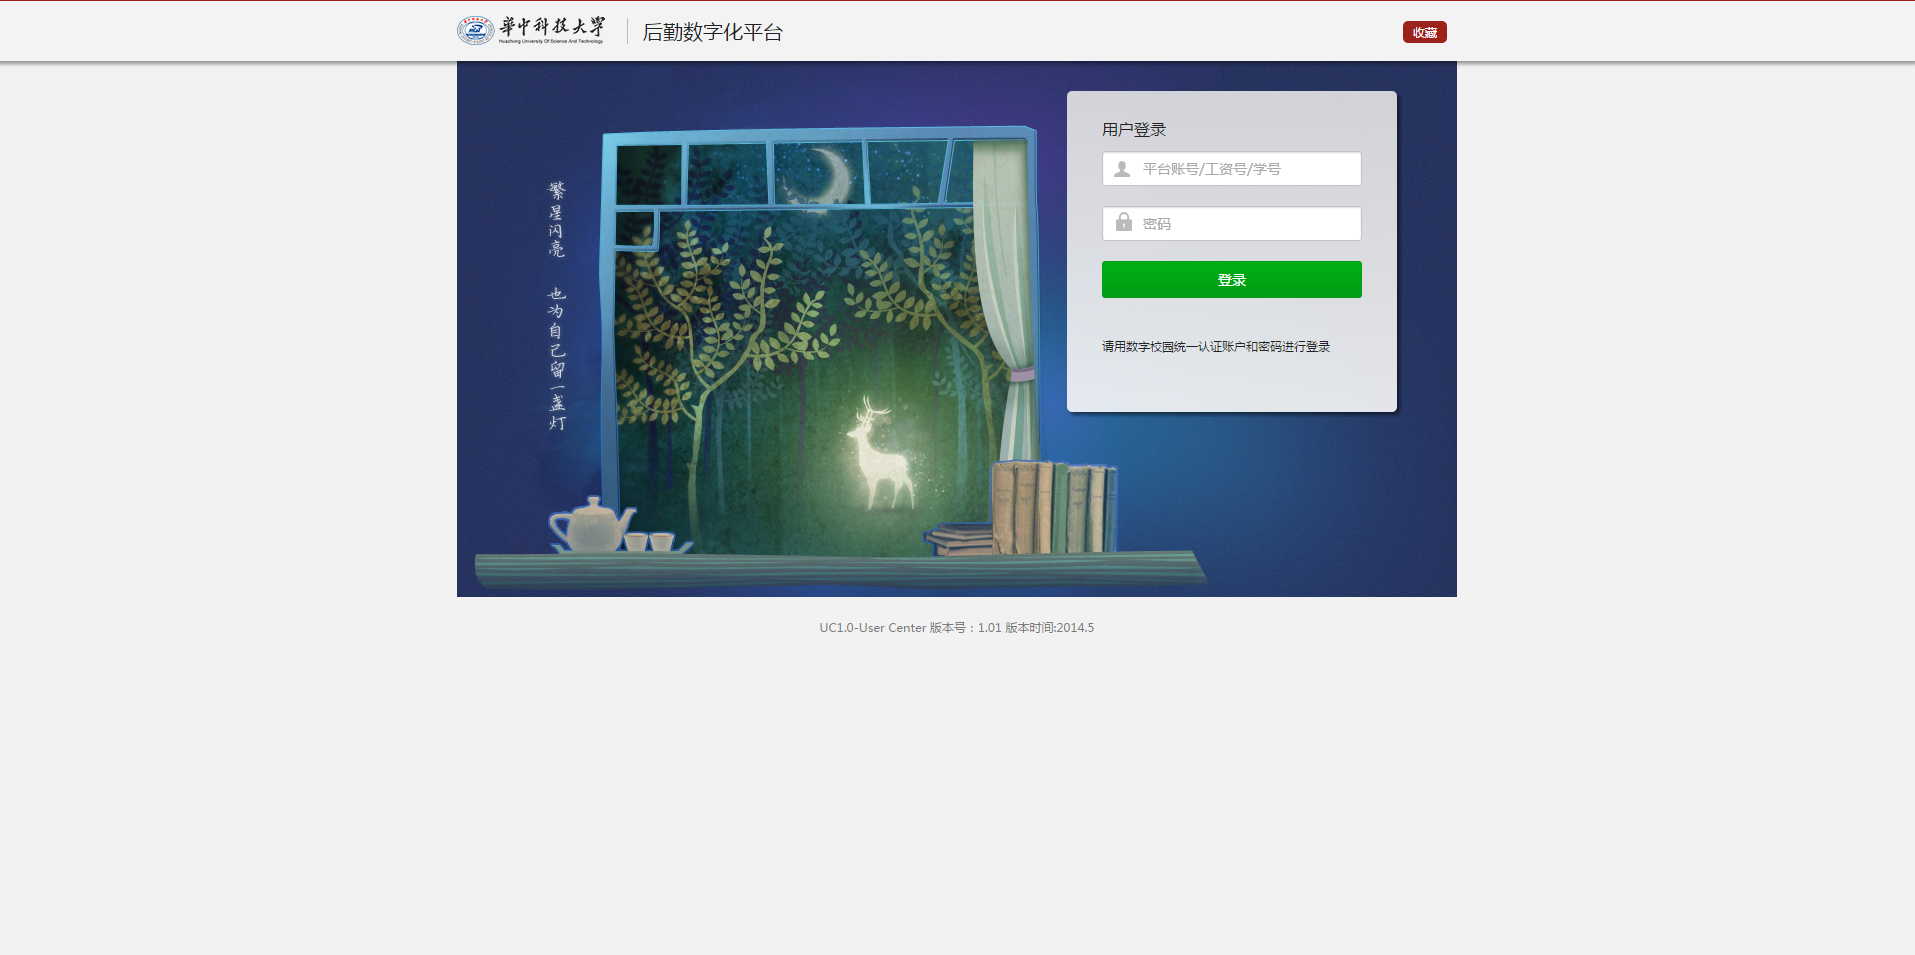Click the user silhouette icon in account field
This screenshot has height=955, width=1915.
[1122, 169]
